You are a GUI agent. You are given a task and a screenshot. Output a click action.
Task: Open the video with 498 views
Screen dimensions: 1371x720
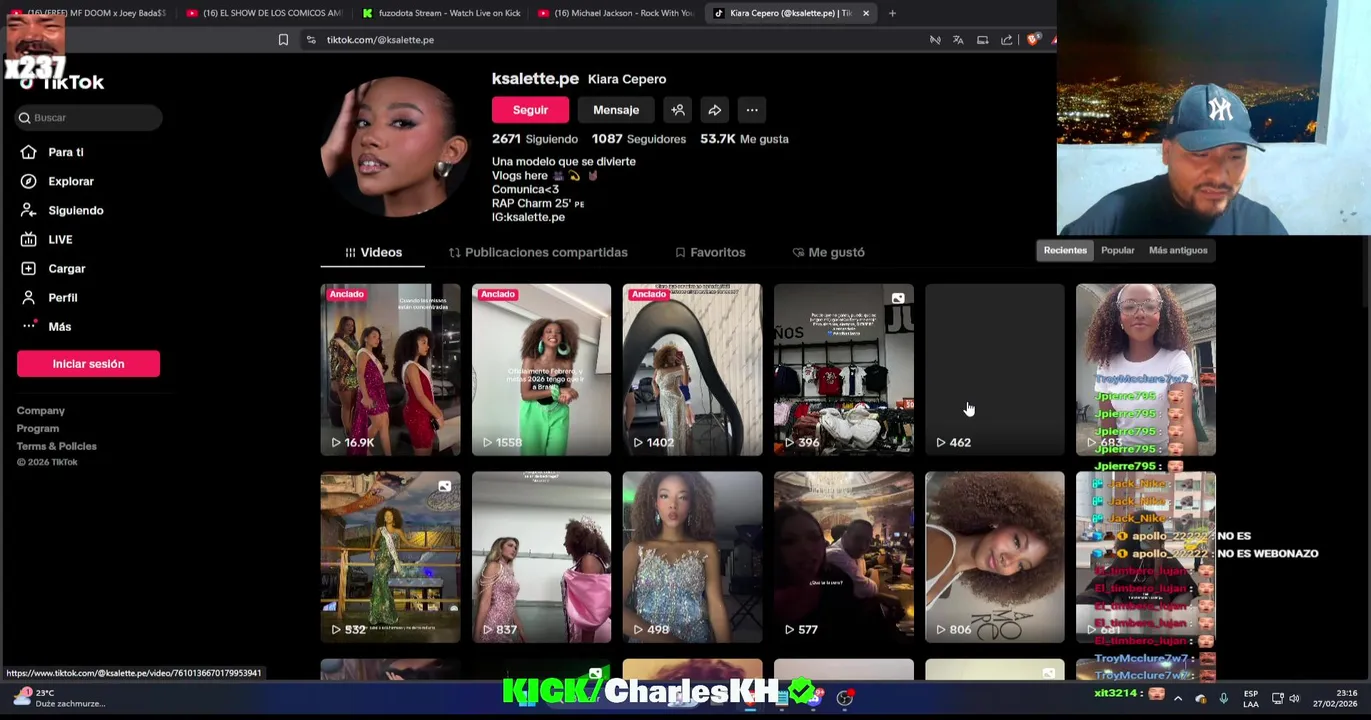(x=692, y=557)
